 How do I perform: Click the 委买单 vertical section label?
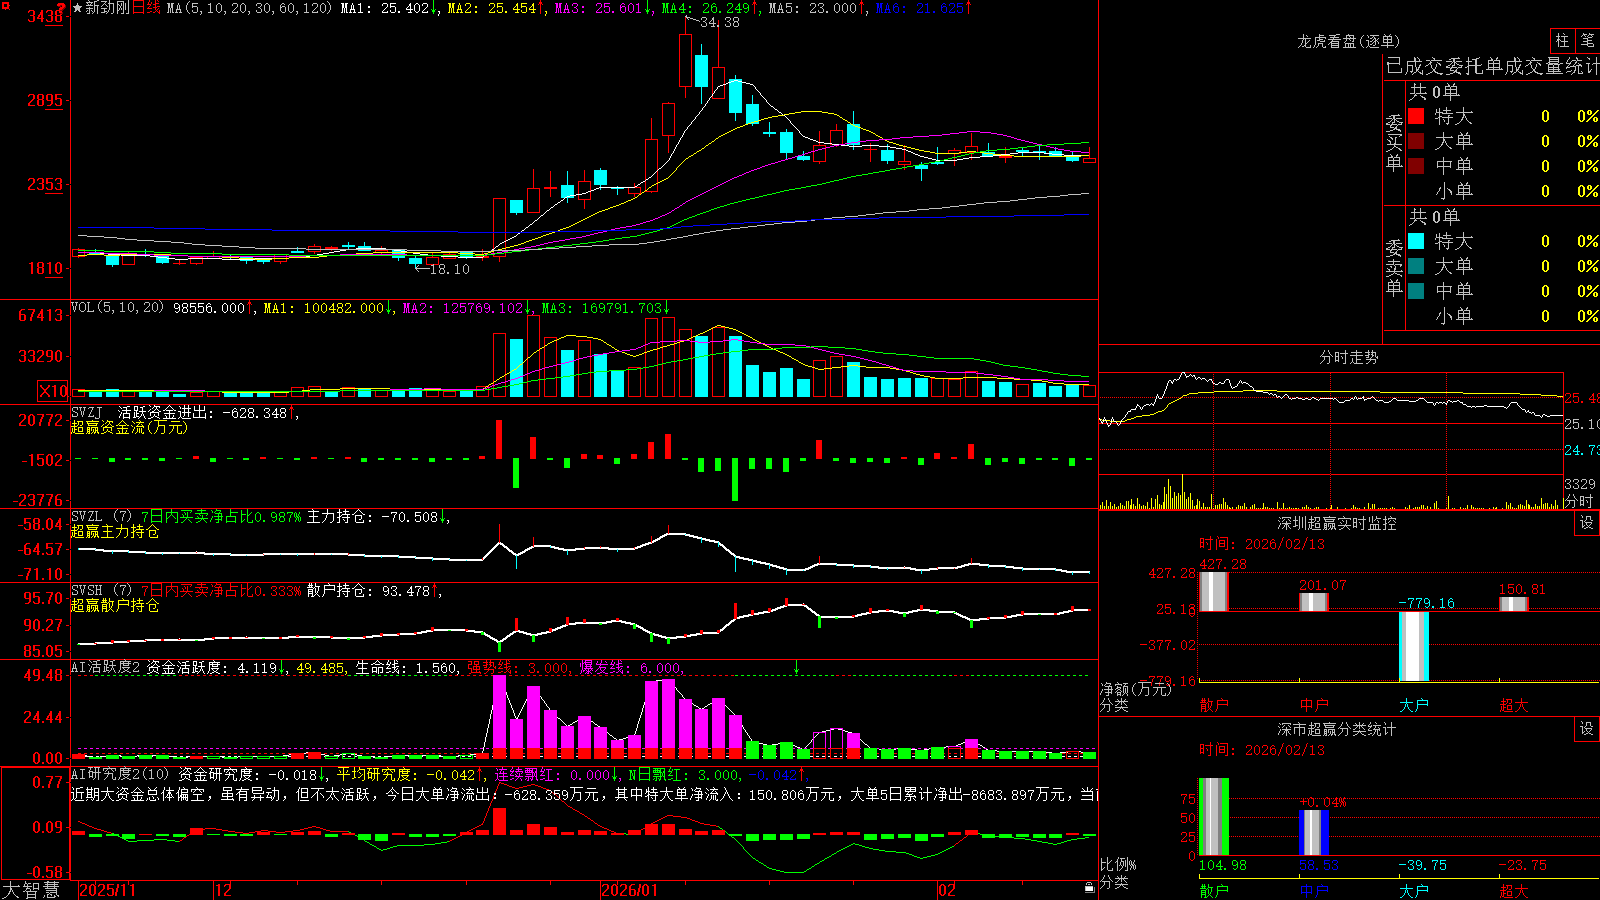click(1394, 143)
